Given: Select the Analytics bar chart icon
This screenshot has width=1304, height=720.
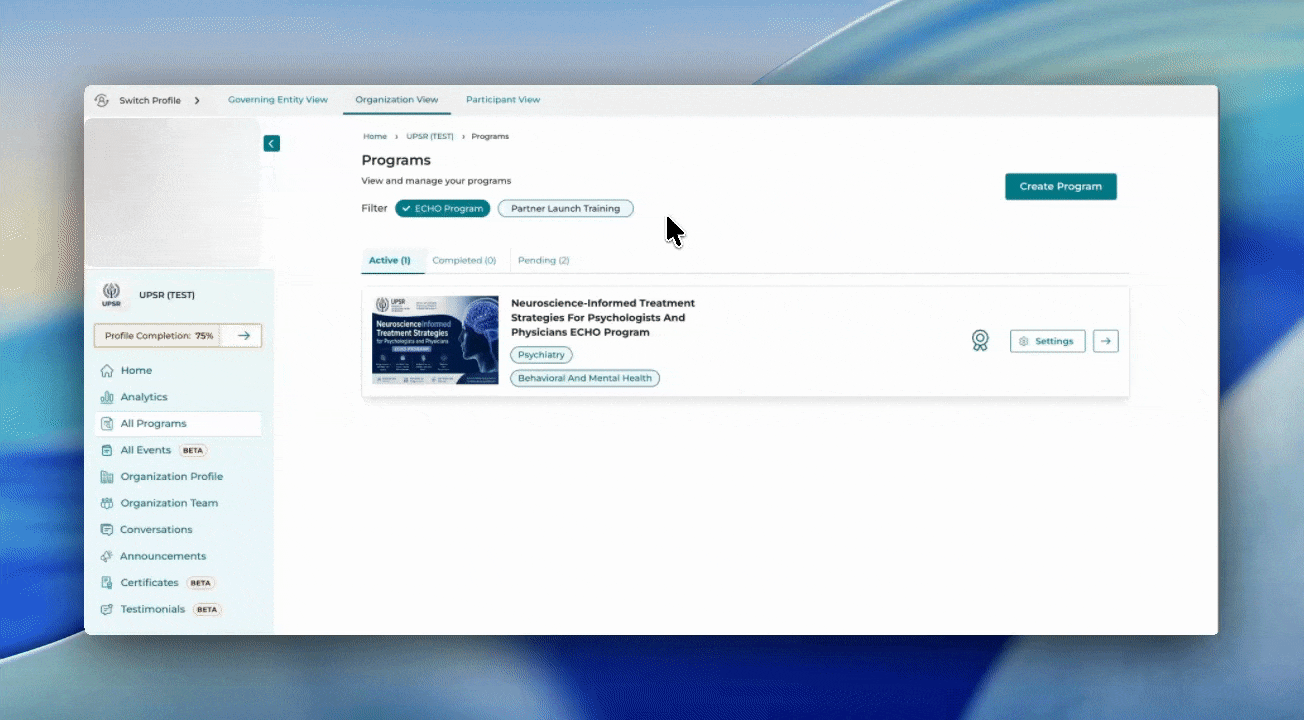Looking at the screenshot, I should pos(107,397).
